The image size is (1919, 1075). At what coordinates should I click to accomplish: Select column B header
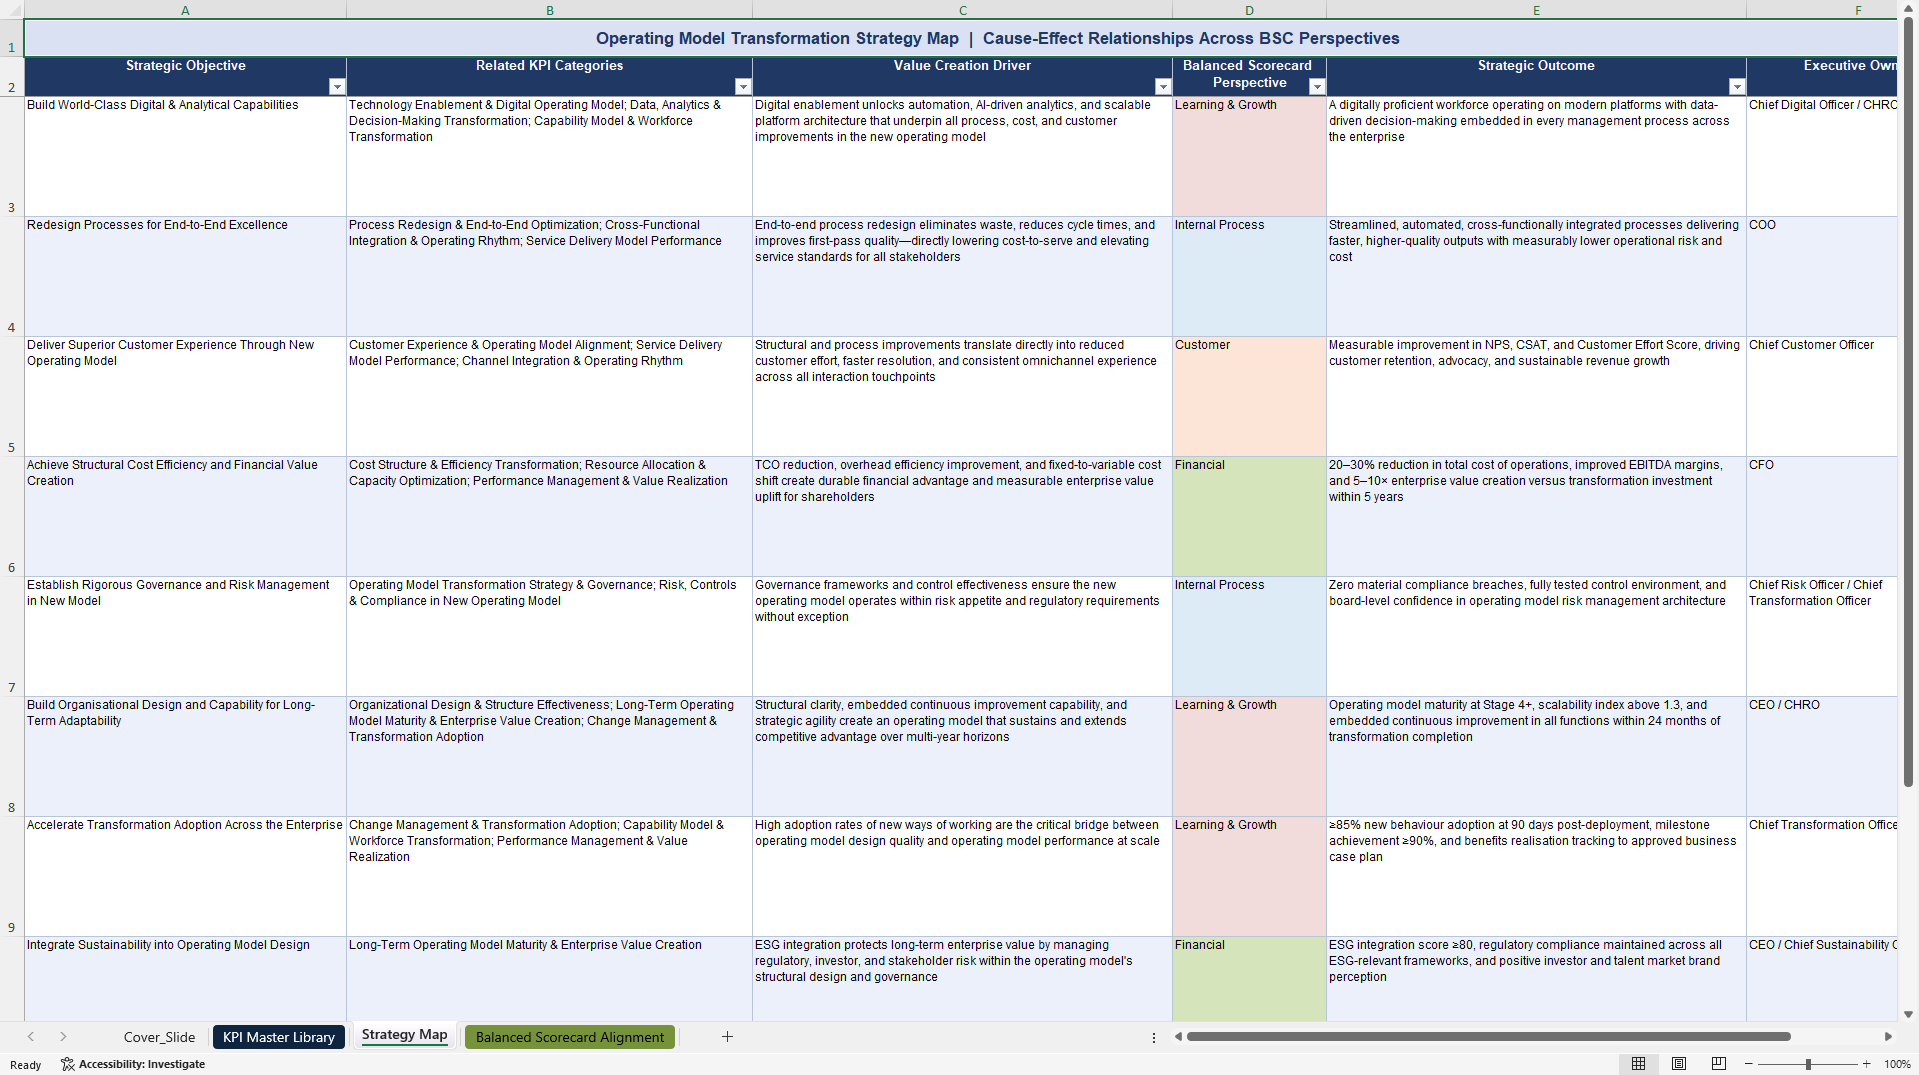549,10
